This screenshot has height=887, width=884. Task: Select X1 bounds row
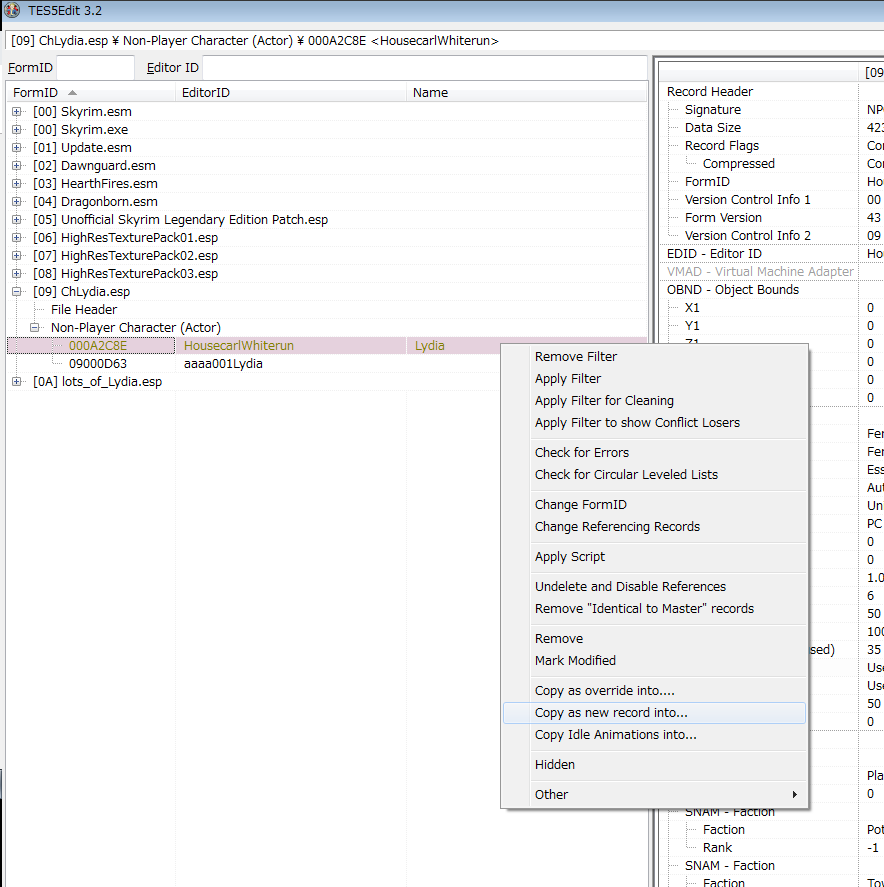coord(758,308)
